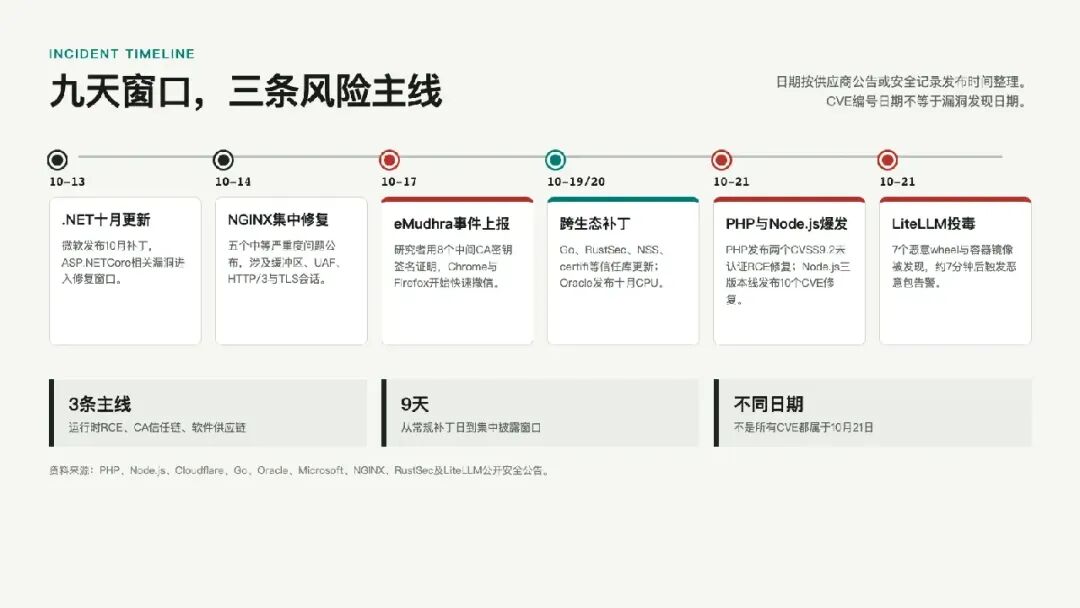Select the LiteLLM投毒 card

point(955,271)
